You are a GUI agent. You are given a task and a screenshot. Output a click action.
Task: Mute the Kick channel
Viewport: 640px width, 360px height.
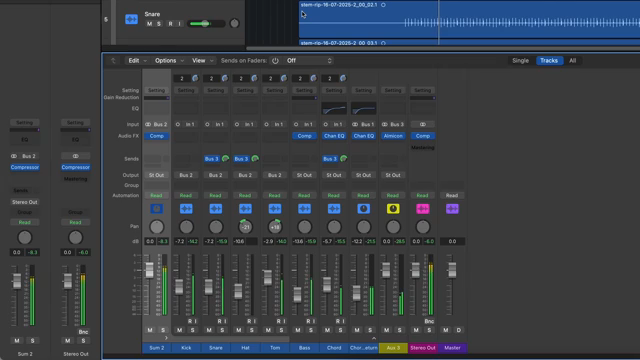179,330
